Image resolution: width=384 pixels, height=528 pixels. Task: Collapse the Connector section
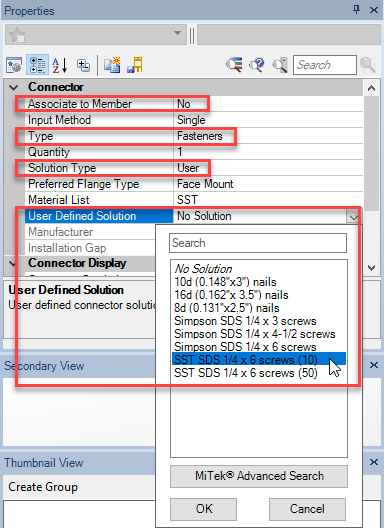(x=13, y=88)
